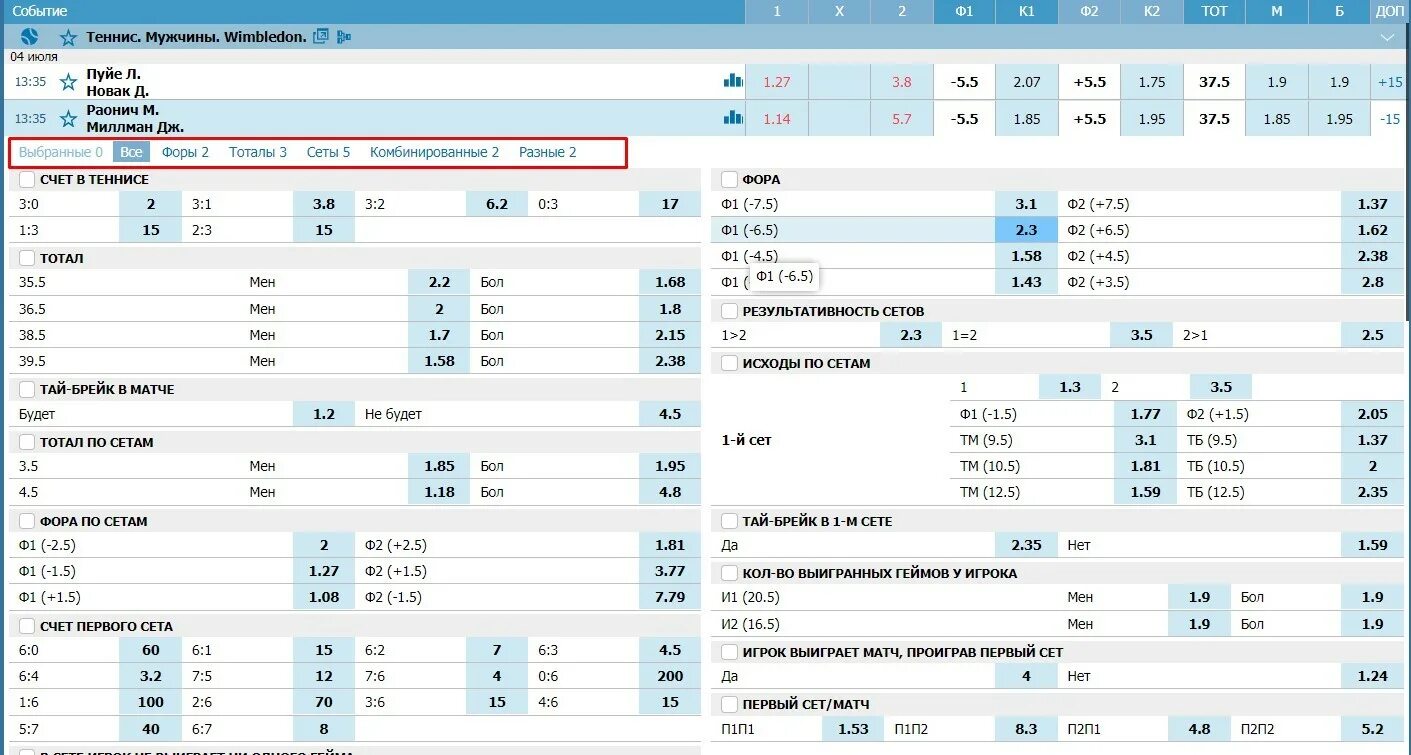This screenshot has width=1411, height=755.
Task: Select odds 2.3 for sets 1>2
Action: [911, 335]
